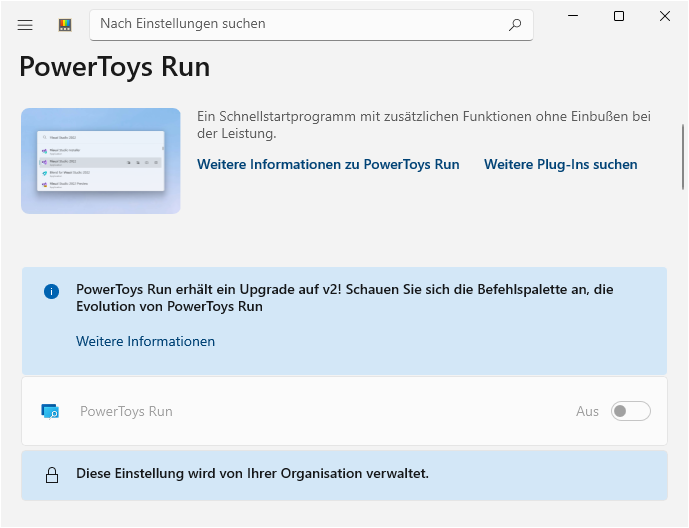The image size is (689, 528).
Task: Click the "PowerToys Run" page heading
Action: click(x=115, y=67)
